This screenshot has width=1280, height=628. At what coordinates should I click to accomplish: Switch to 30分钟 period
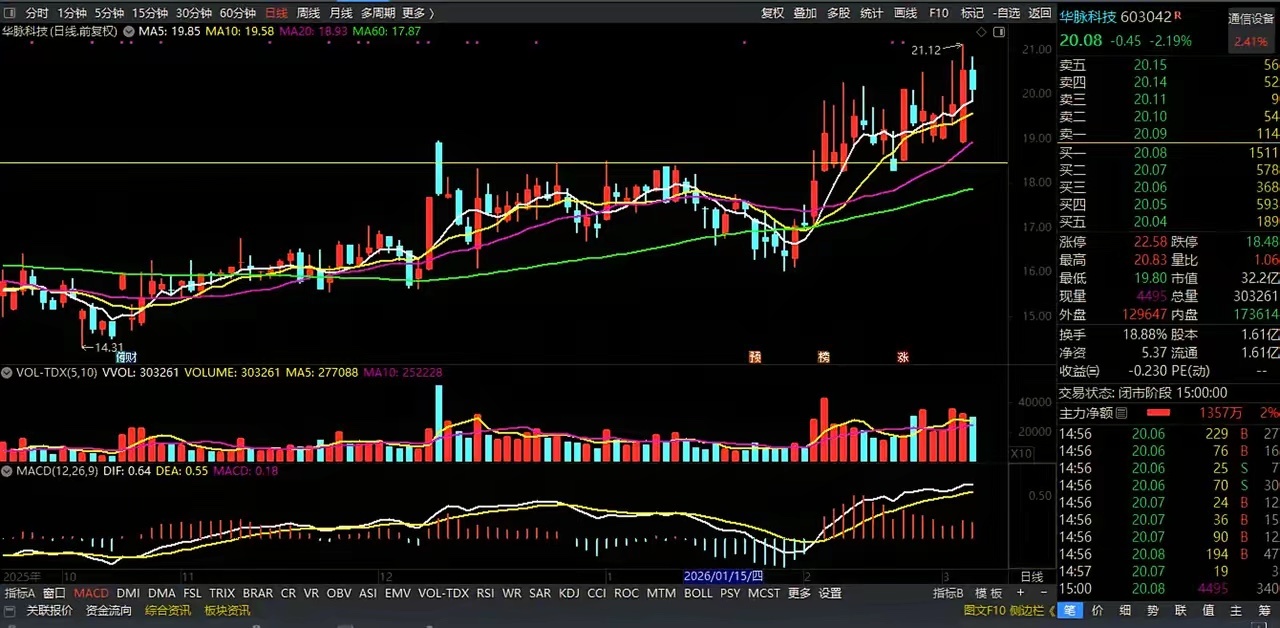point(194,13)
